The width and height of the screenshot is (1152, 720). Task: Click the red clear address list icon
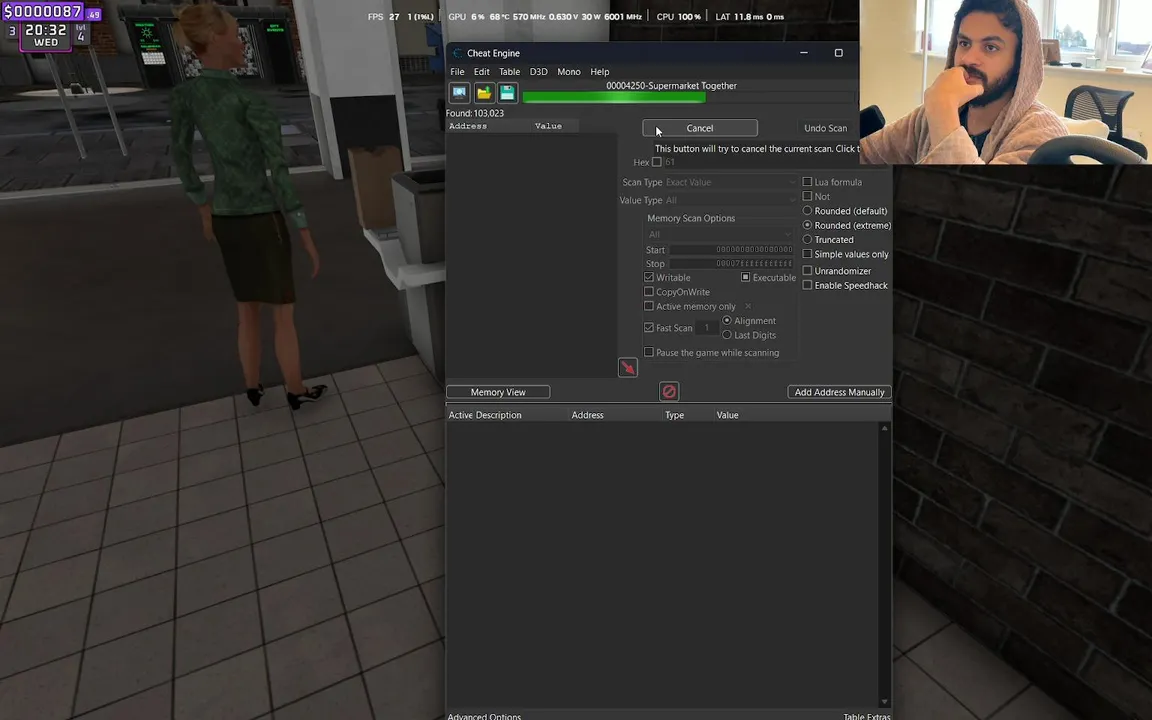pos(669,392)
